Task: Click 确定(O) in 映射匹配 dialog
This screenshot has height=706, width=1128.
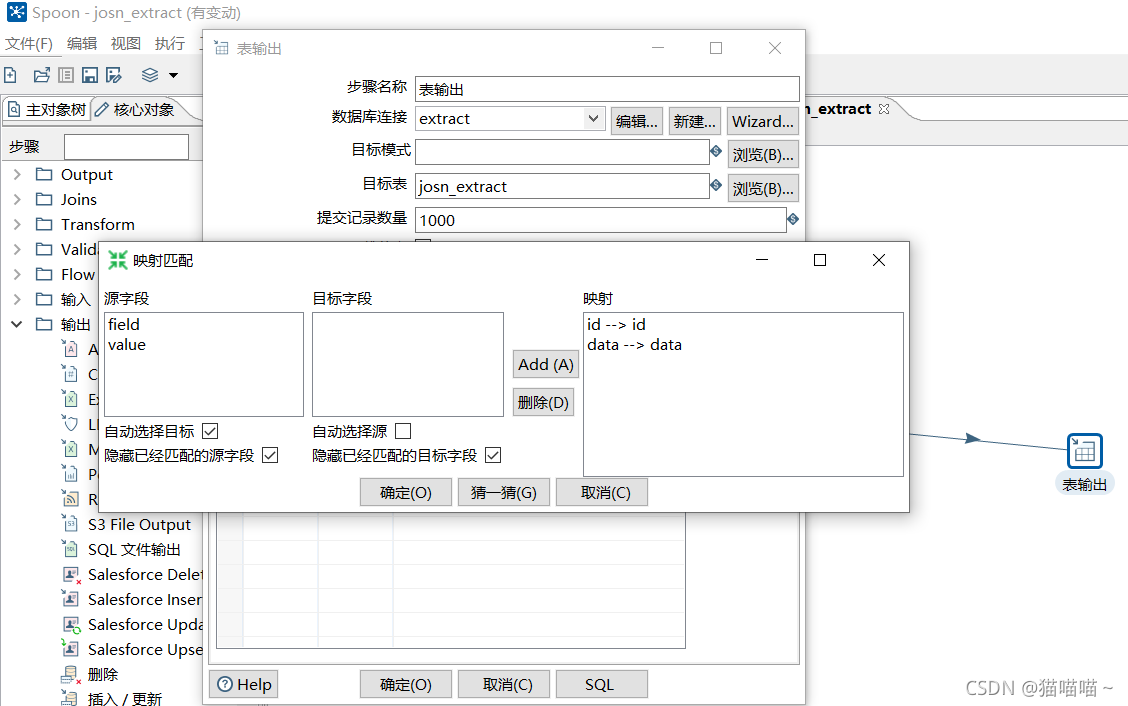Action: (406, 492)
